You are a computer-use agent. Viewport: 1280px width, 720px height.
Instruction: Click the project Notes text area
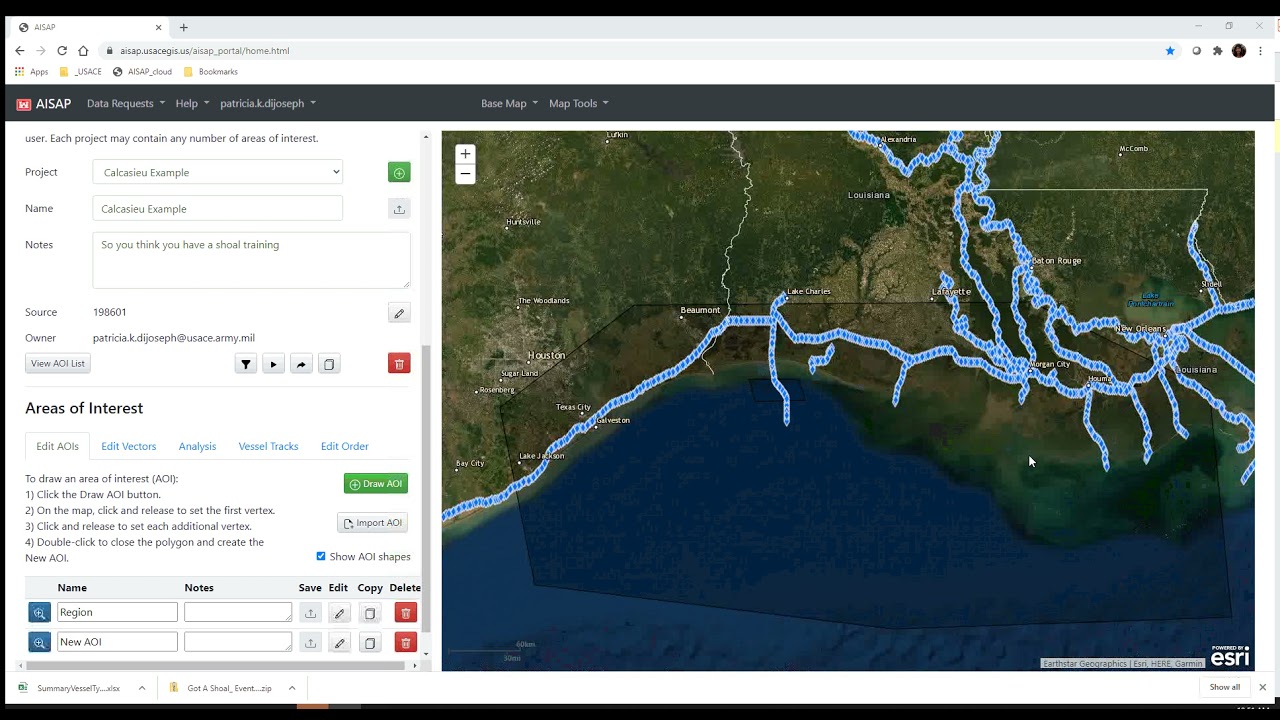(251, 260)
